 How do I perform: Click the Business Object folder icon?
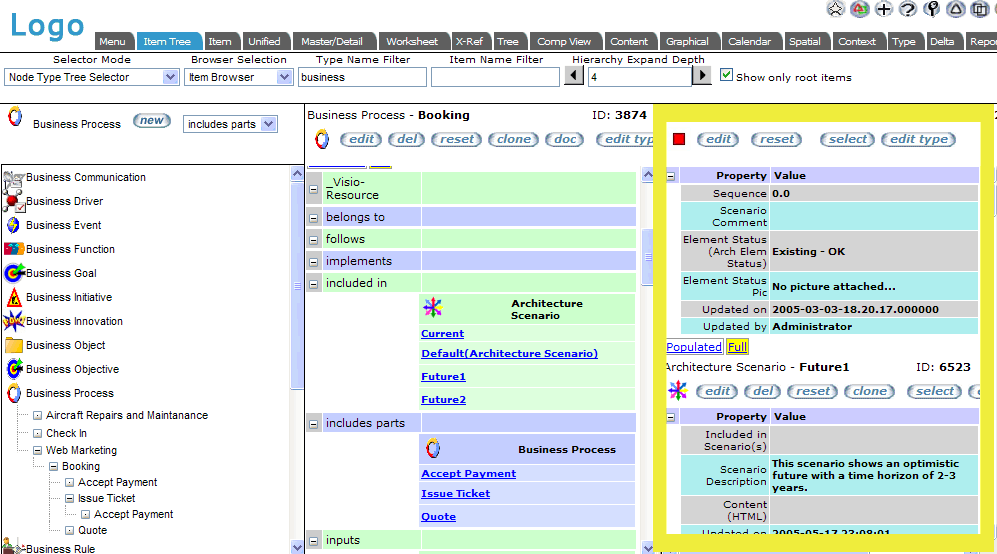[x=14, y=345]
